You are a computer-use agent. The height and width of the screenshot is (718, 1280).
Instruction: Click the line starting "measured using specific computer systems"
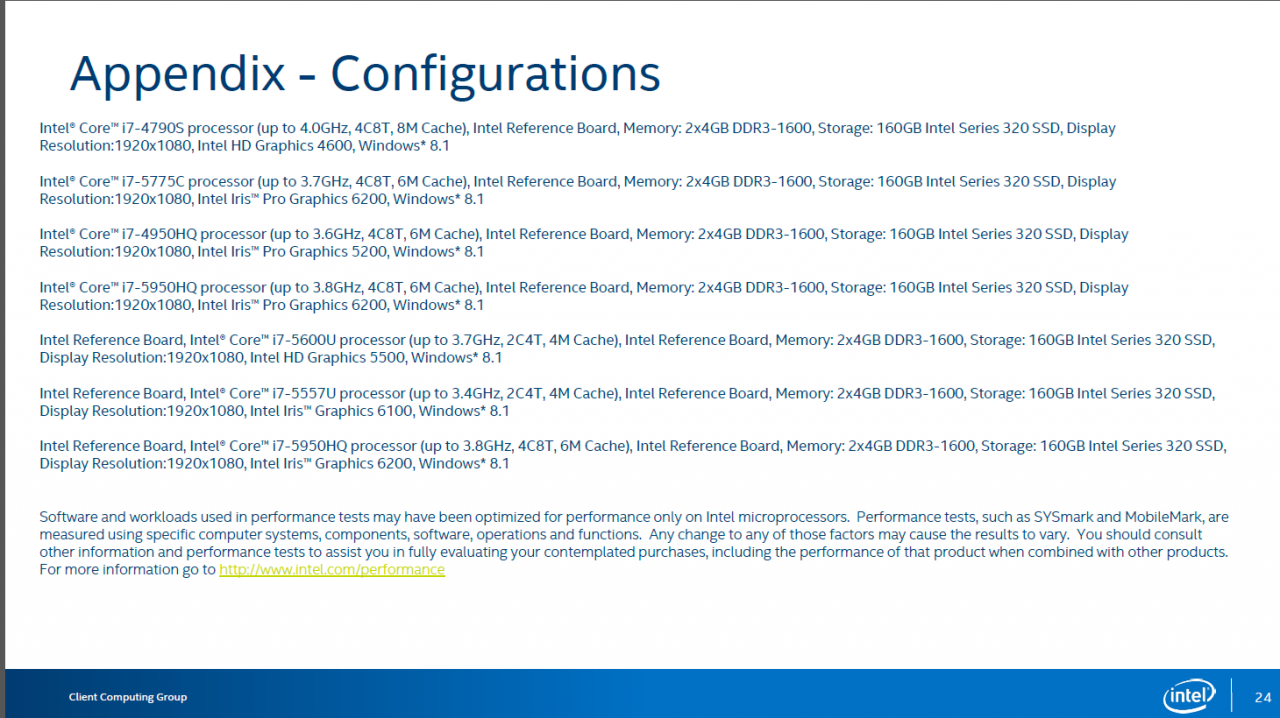point(621,534)
